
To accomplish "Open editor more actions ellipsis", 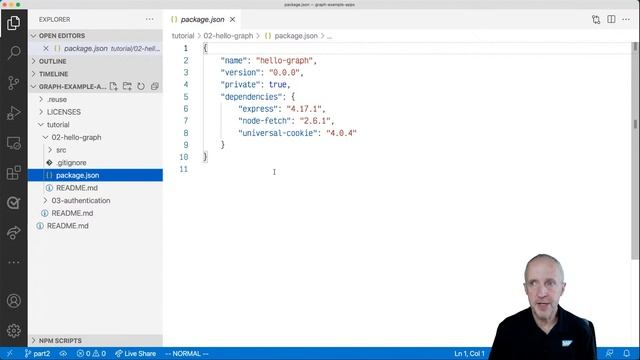I will 626,20.
